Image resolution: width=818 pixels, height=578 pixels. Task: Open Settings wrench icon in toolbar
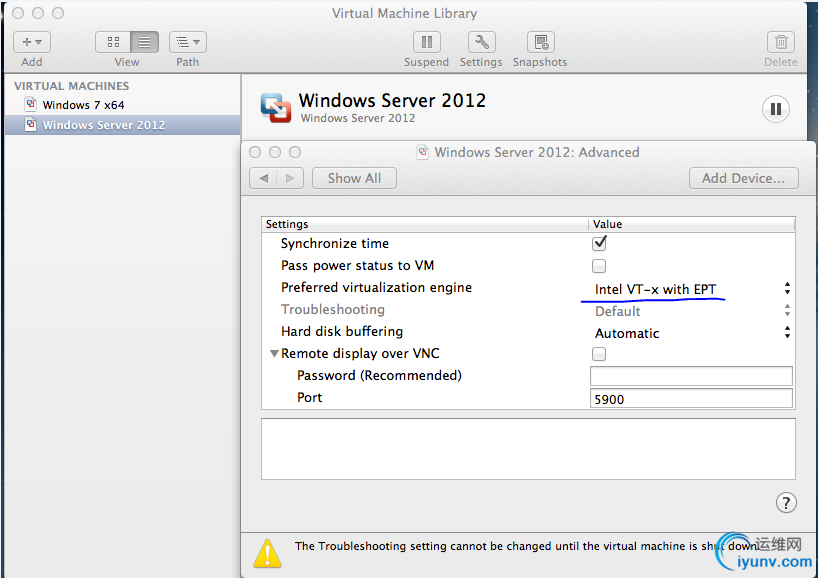482,42
